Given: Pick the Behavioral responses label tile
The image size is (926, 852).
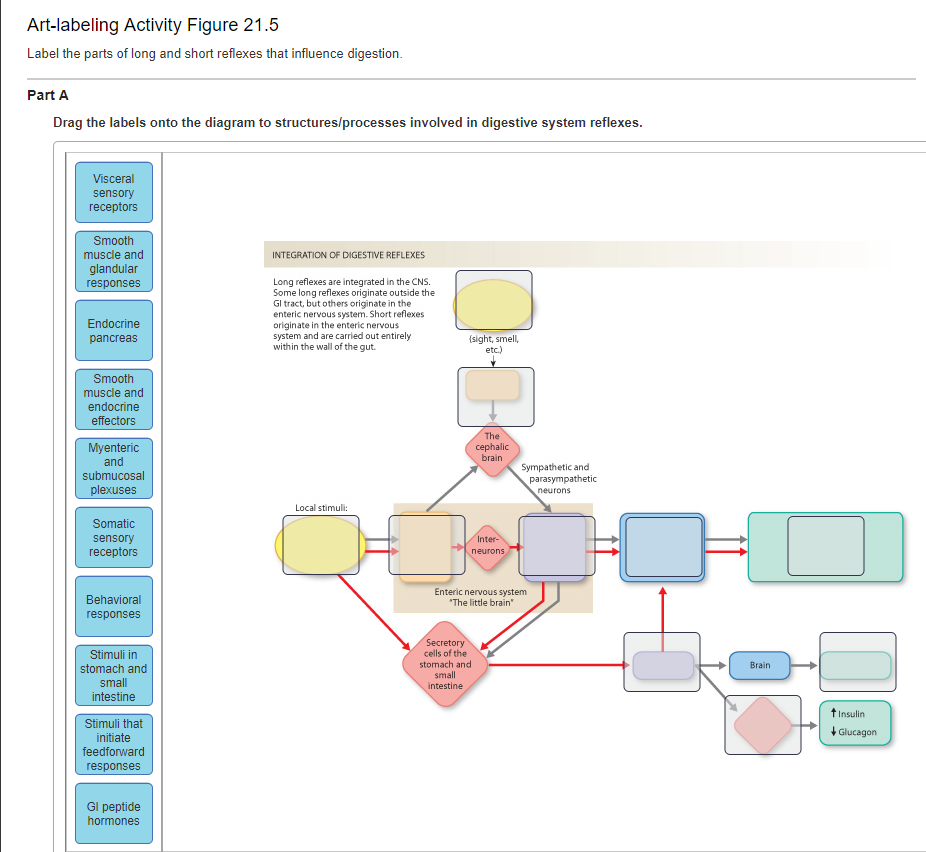Looking at the screenshot, I should [113, 606].
